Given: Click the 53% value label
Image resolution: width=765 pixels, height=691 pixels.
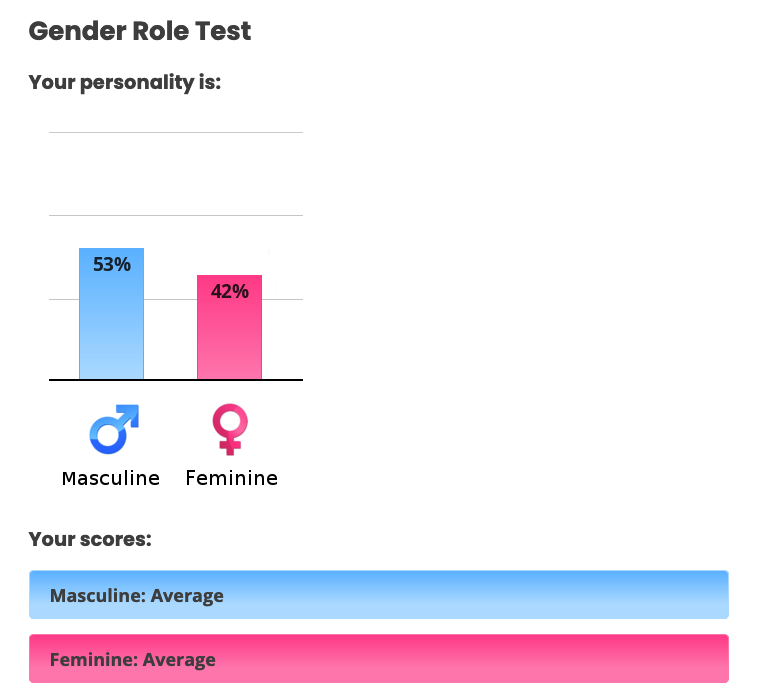Looking at the screenshot, I should click(x=112, y=265).
